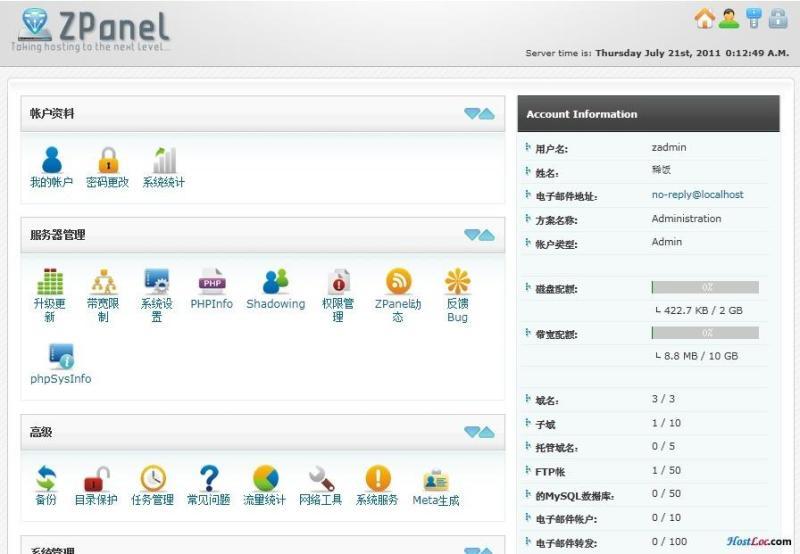Image resolution: width=800 pixels, height=554 pixels.
Task: Expand the 服务器管理 section with down arrow
Action: pos(472,235)
